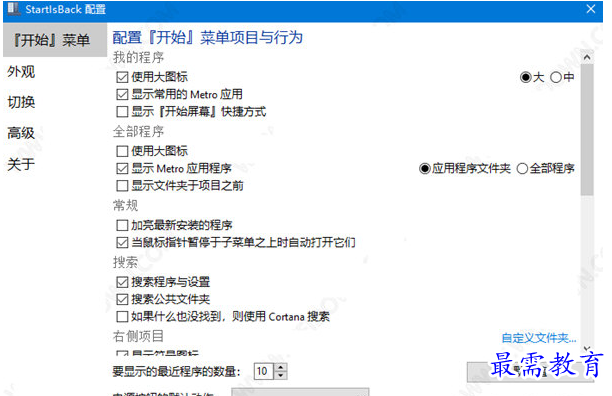The width and height of the screenshot is (612, 396).
Task: Select the 『开始』菜单 tab
Action: pos(55,40)
